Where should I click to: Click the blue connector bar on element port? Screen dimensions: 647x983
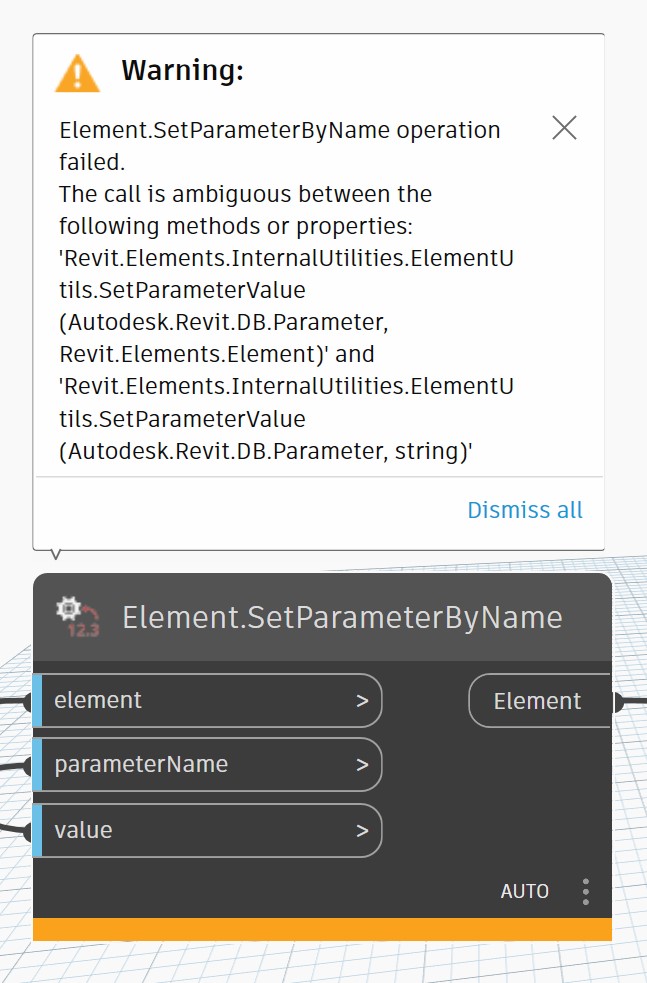click(37, 701)
